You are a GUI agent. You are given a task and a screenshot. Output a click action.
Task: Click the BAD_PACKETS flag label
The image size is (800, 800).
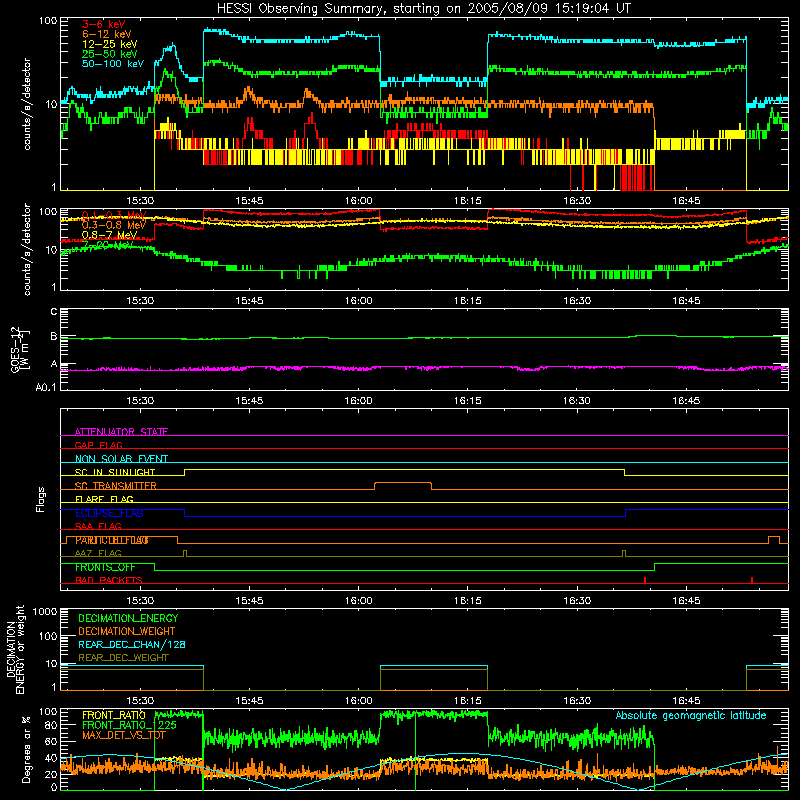pos(109,580)
